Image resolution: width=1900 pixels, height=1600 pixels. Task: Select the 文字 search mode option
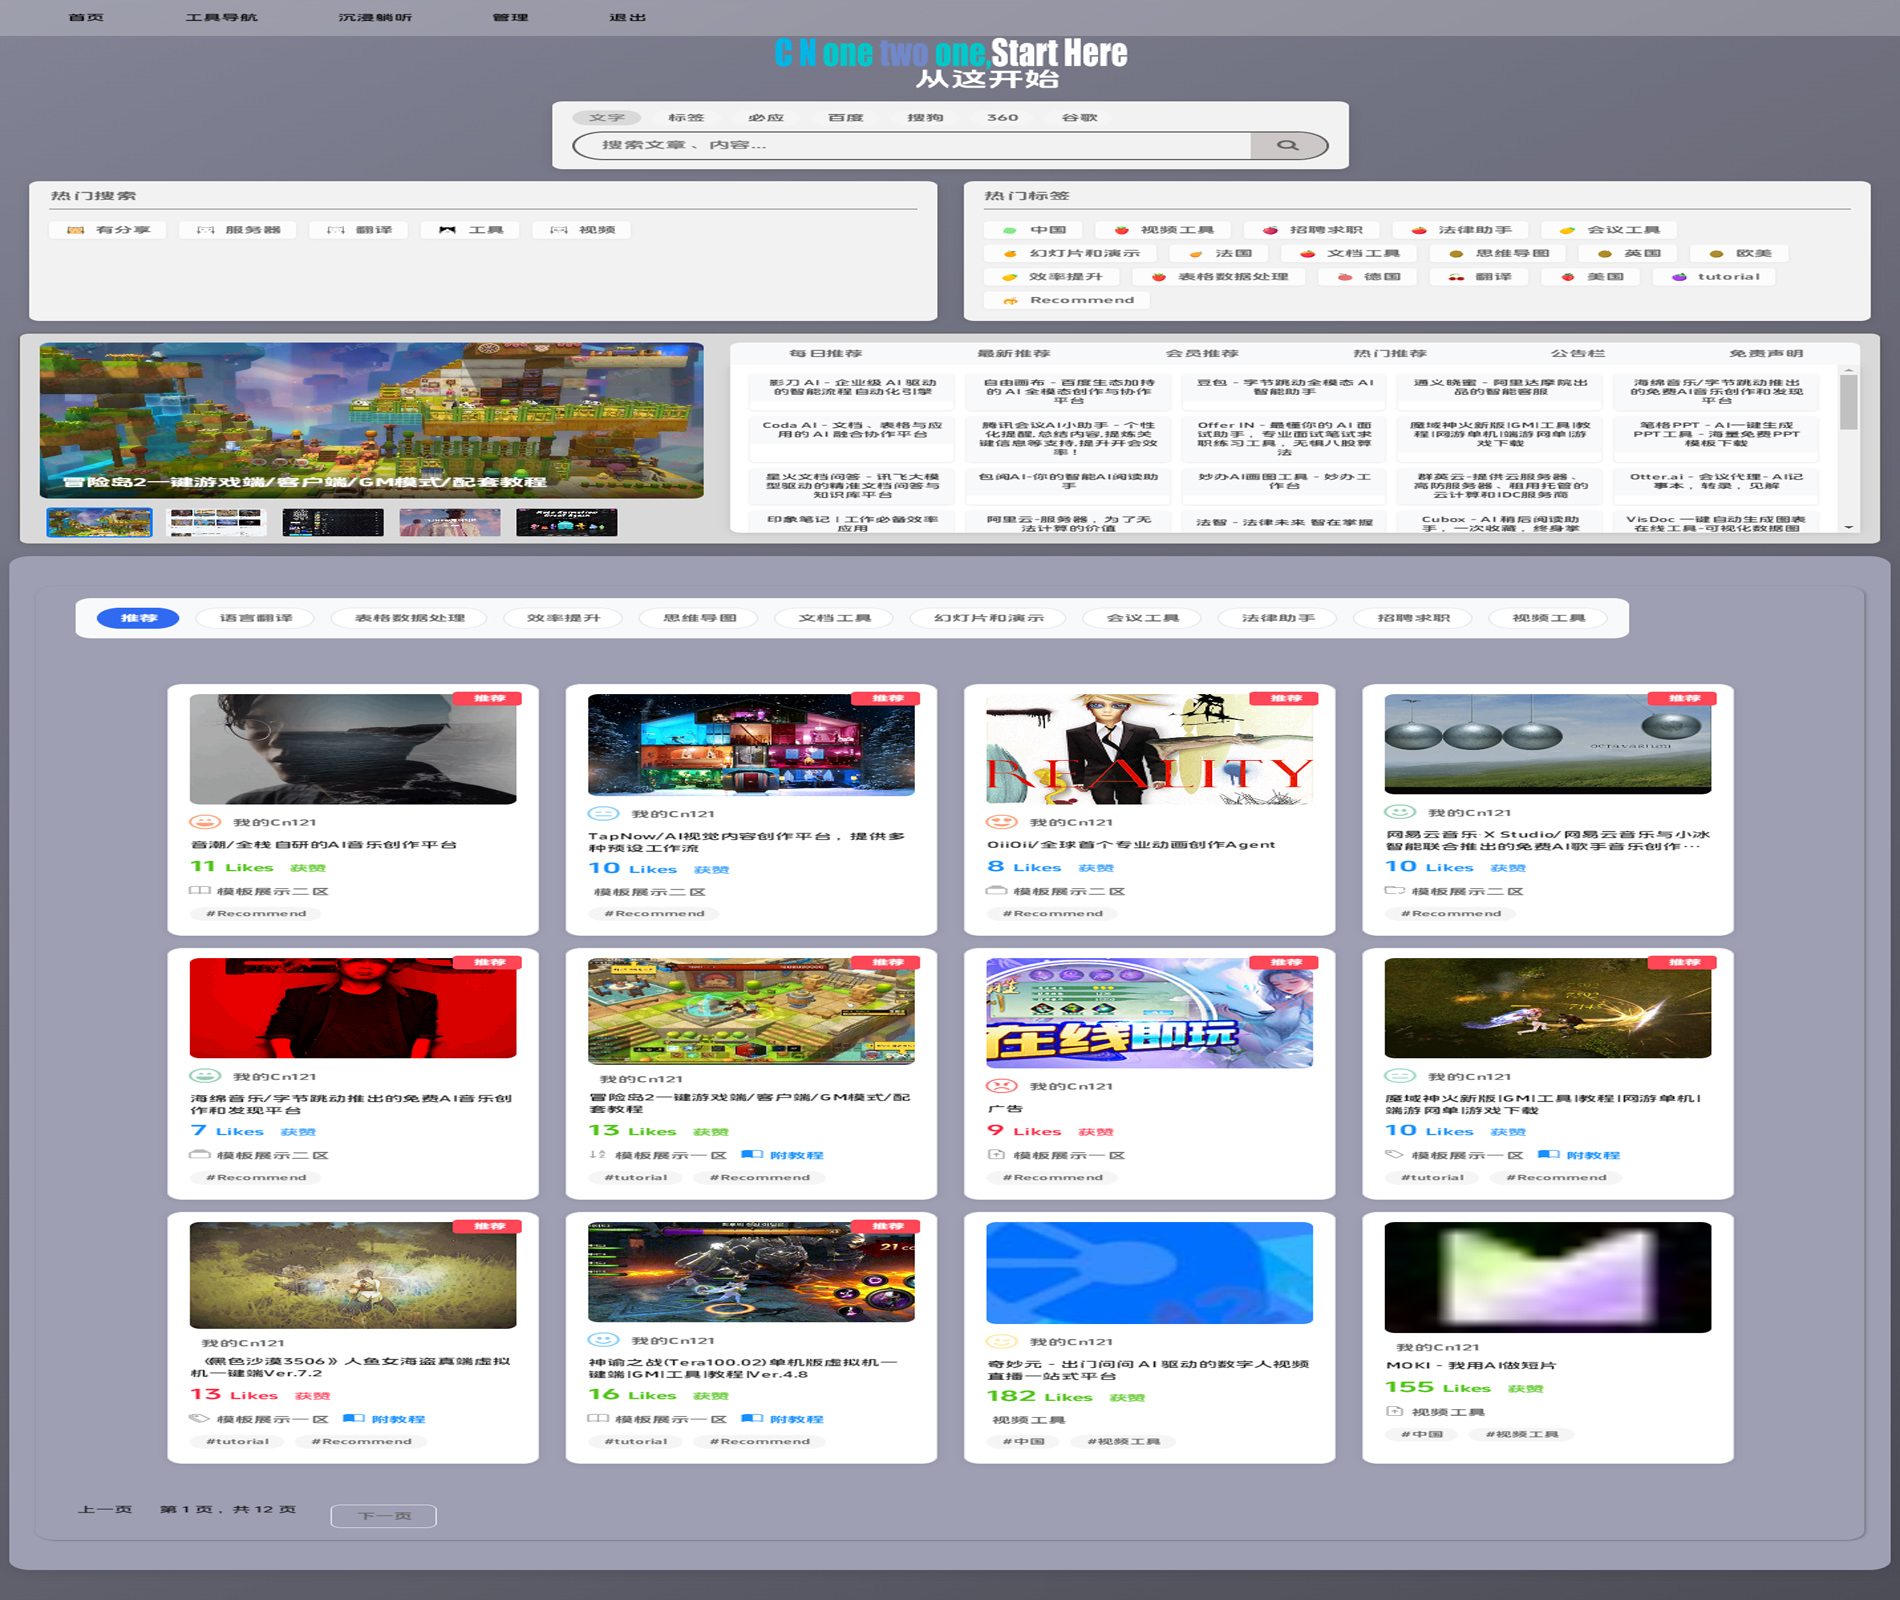[x=606, y=118]
